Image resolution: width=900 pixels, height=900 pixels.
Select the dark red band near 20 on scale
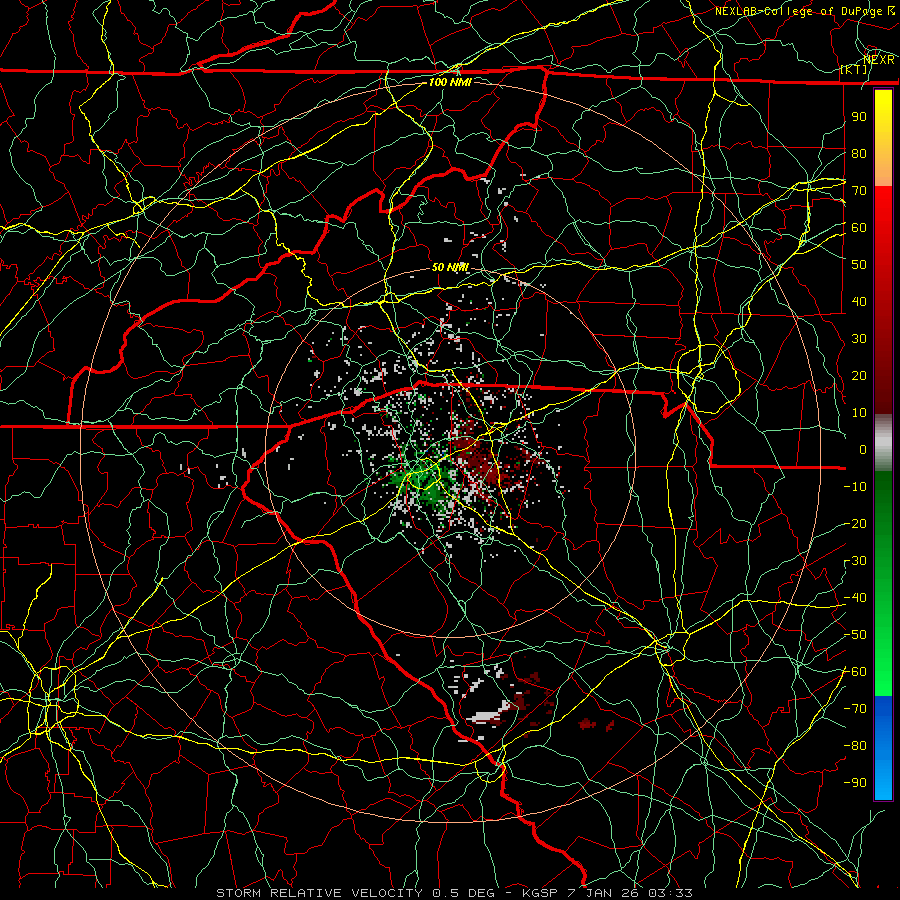tap(883, 376)
